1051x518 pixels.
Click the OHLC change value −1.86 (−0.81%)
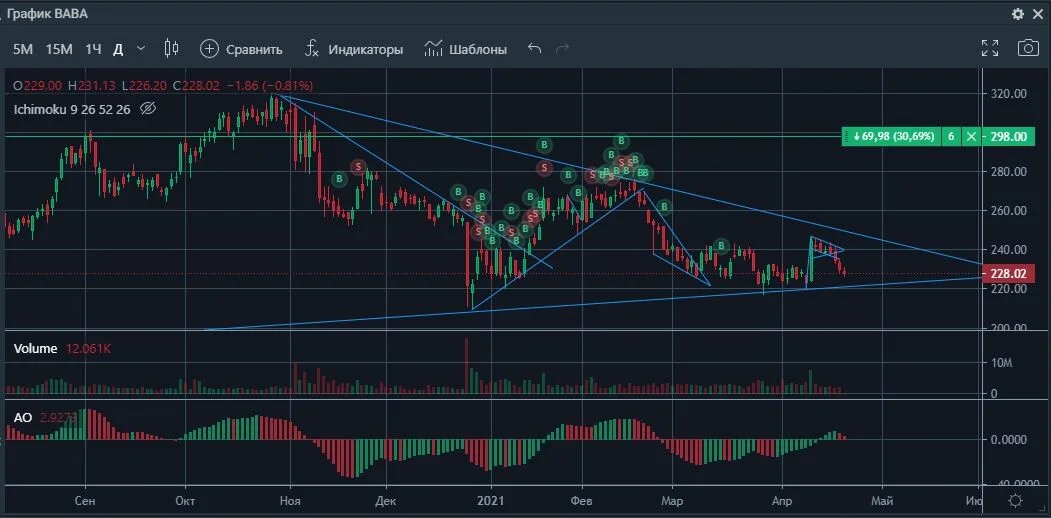[269, 86]
